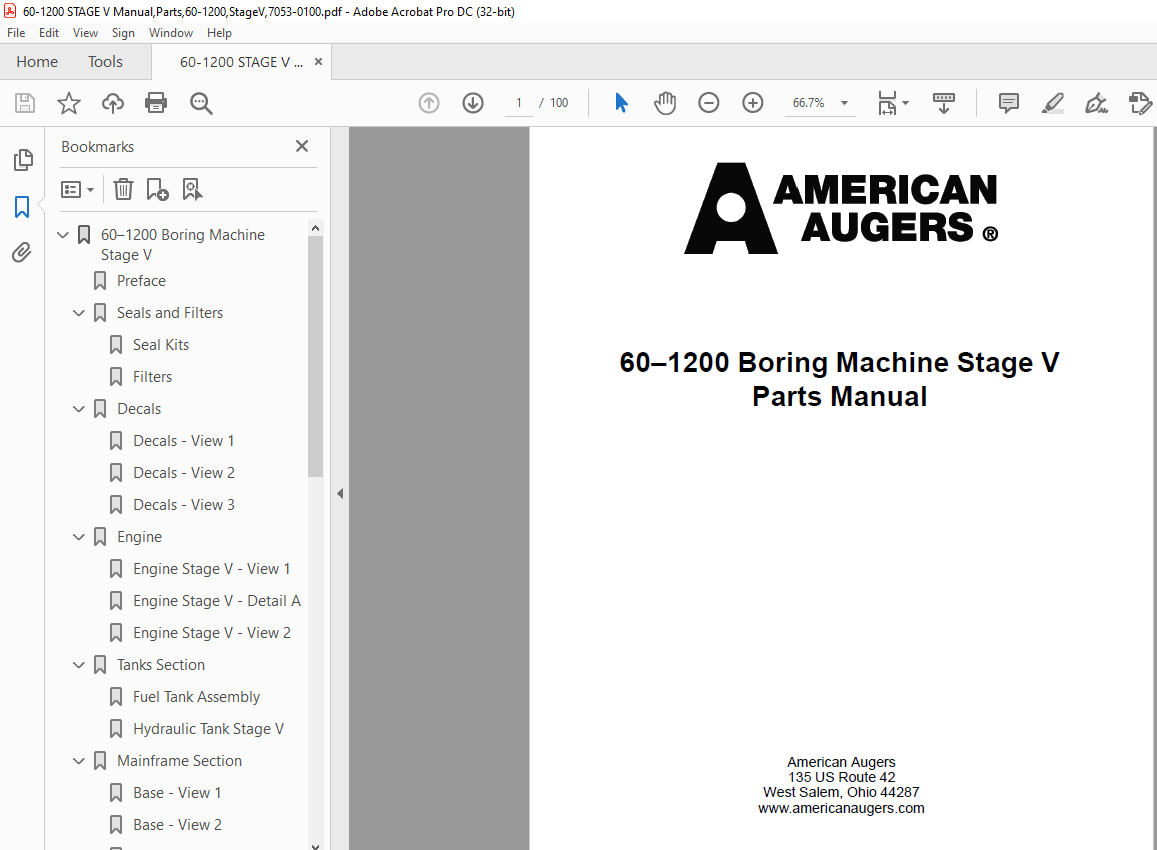Viewport: 1157px width, 850px height.
Task: Delete the selected bookmark trash icon
Action: point(123,190)
